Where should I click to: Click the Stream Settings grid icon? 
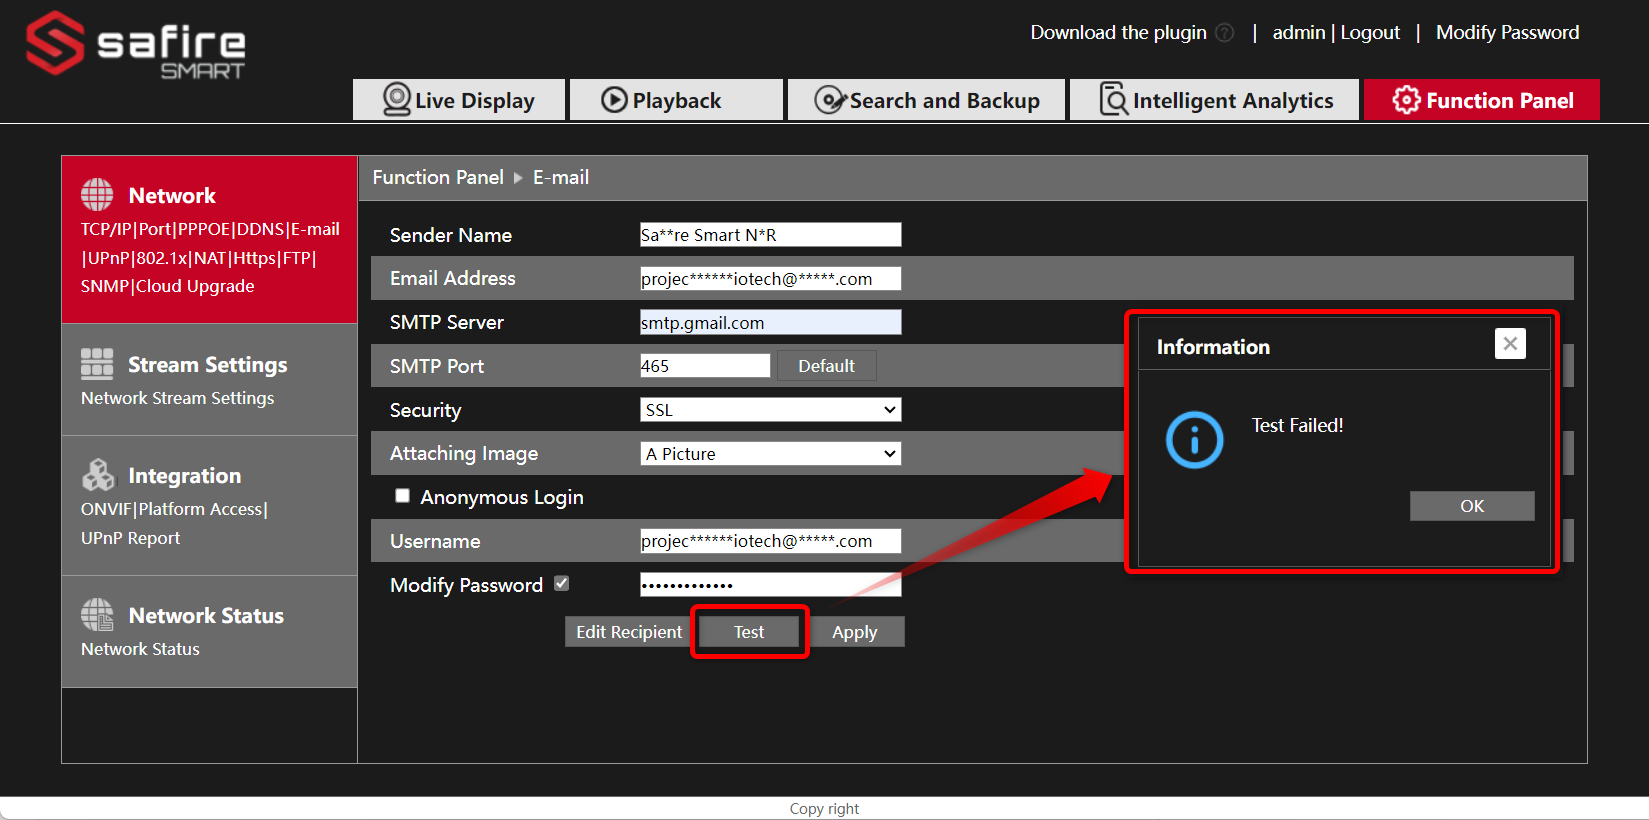tap(97, 364)
